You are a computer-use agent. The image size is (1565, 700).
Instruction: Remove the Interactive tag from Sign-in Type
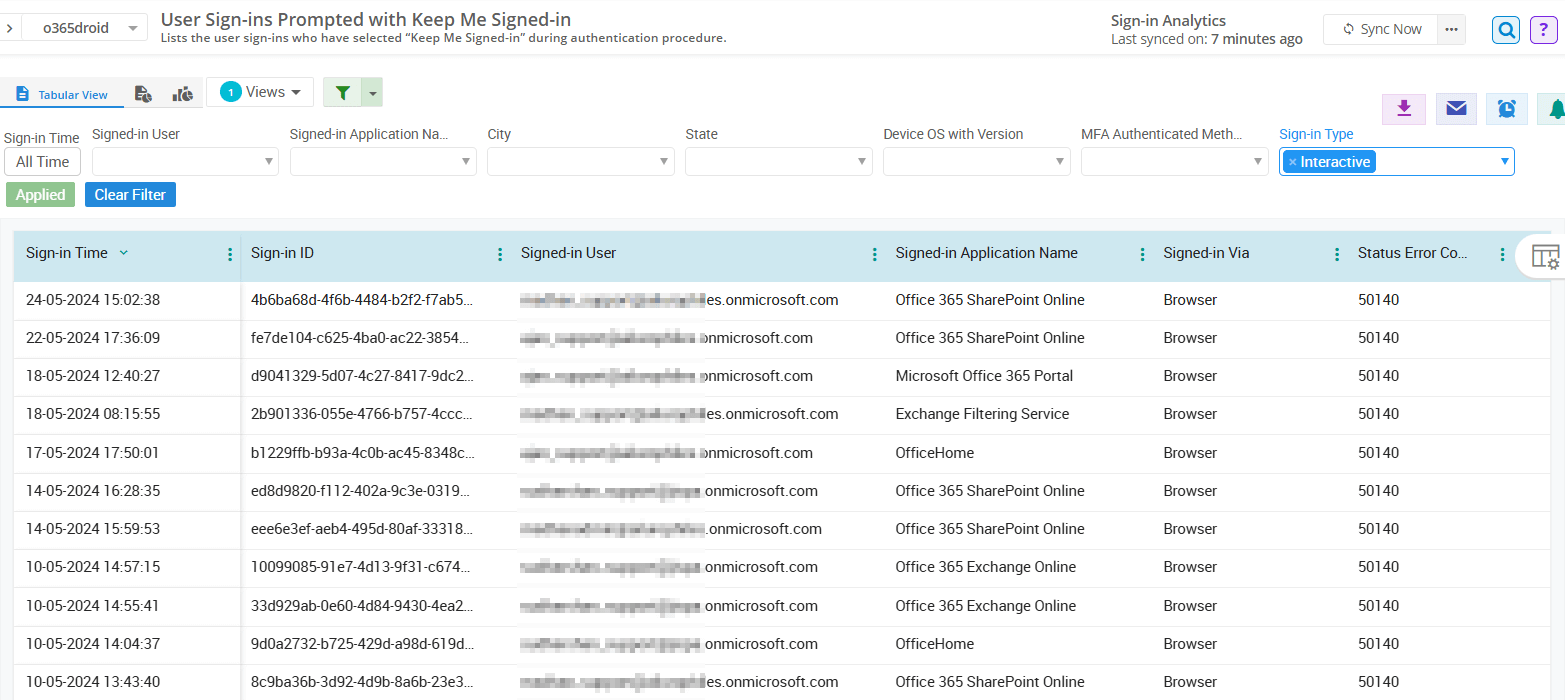click(1292, 162)
